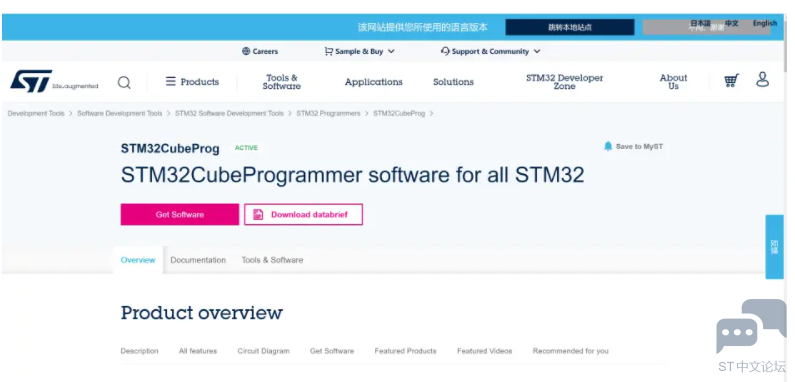Viewport: 795px width, 382px height.
Task: Click the Get Software button
Action: pos(179,215)
